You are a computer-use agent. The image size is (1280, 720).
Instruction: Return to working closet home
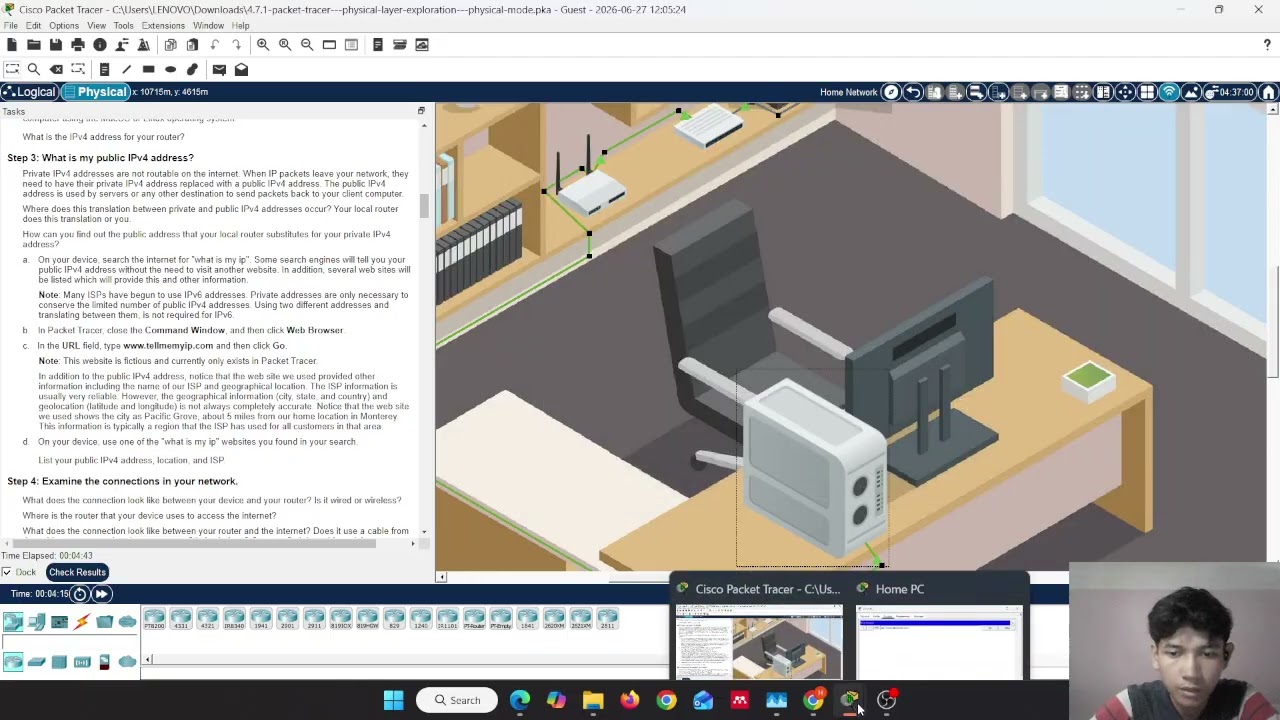[1269, 92]
